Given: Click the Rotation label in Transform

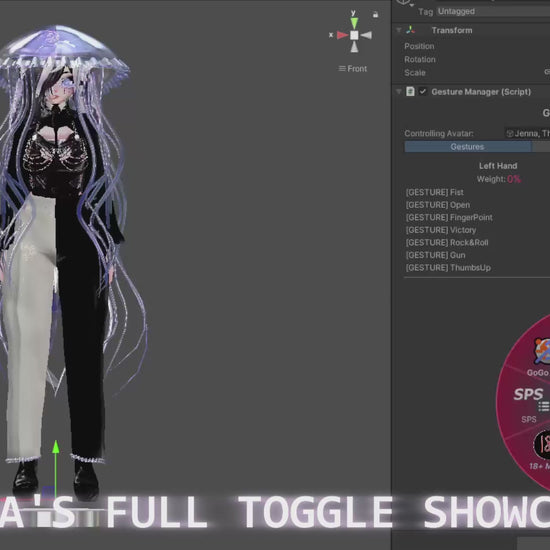Looking at the screenshot, I should point(420,60).
